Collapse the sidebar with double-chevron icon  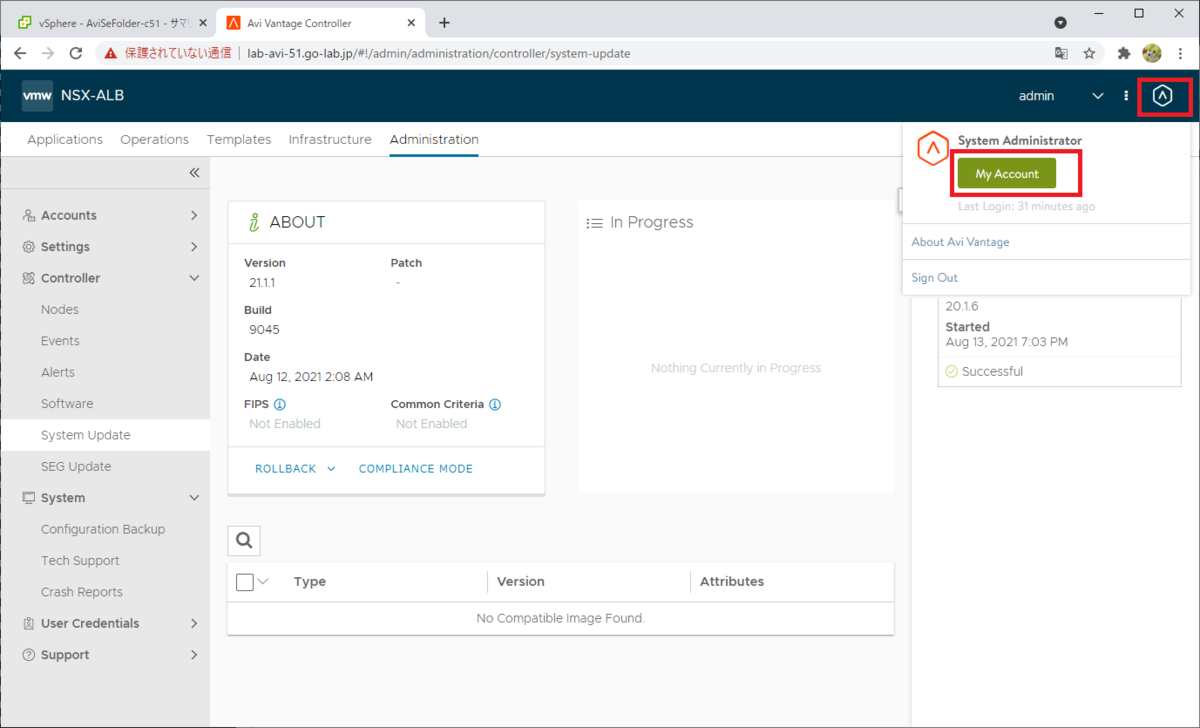194,173
